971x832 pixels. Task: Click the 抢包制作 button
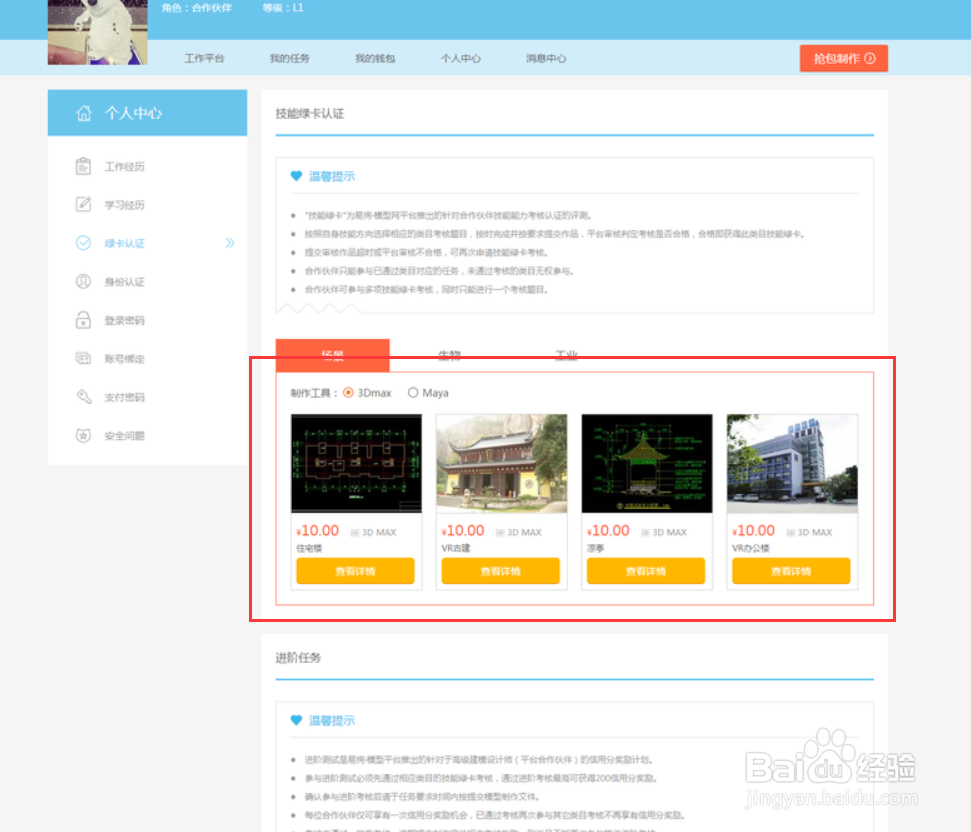click(x=843, y=58)
